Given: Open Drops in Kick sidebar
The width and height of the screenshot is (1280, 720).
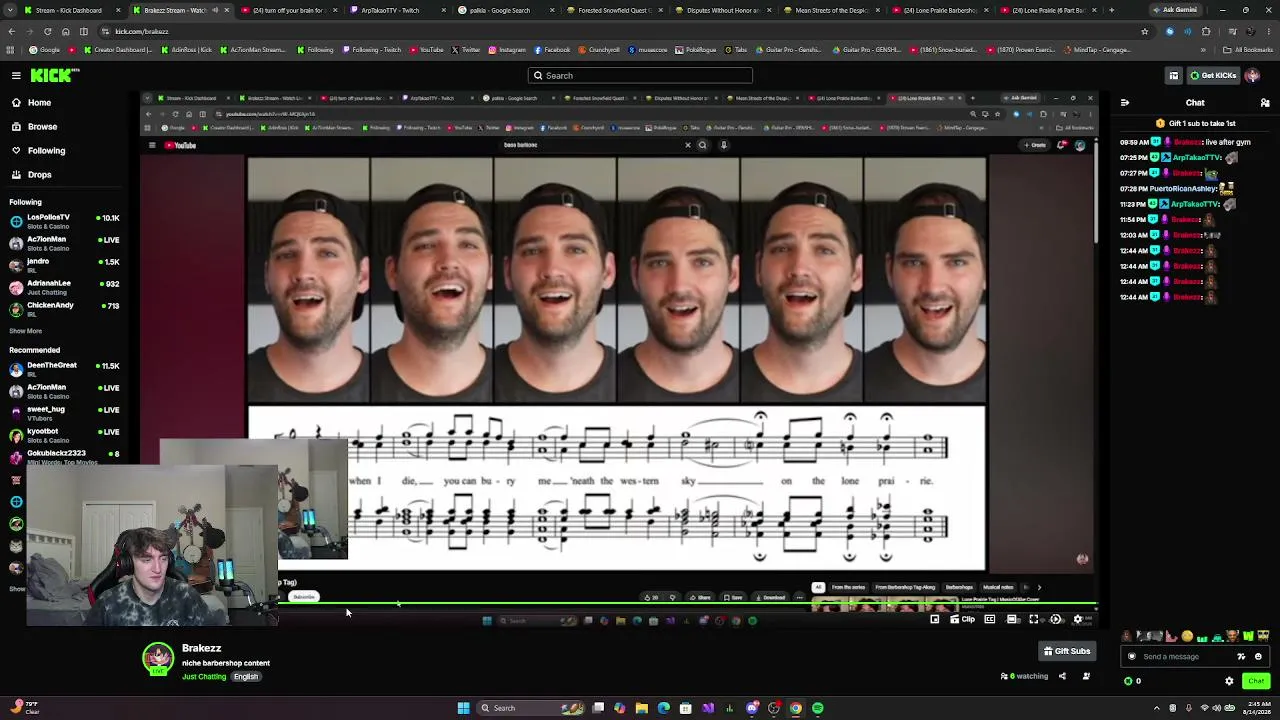Looking at the screenshot, I should [39, 175].
